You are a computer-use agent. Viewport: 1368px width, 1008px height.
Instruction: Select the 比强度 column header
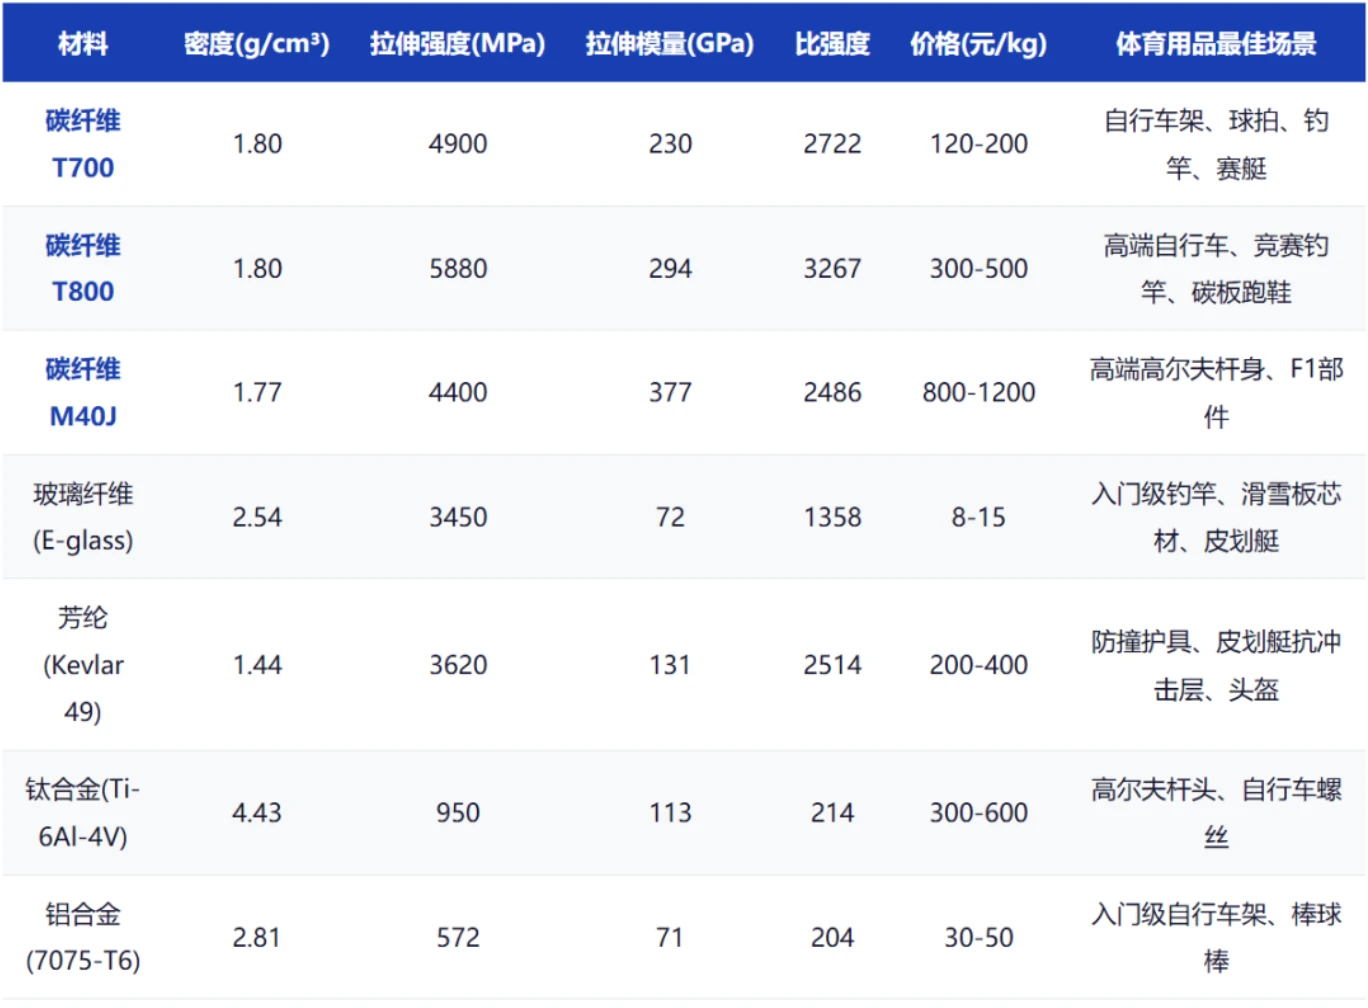pyautogui.click(x=832, y=43)
